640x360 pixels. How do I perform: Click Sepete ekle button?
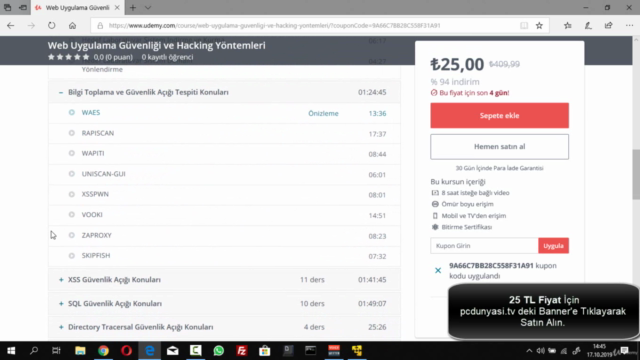pyautogui.click(x=499, y=116)
